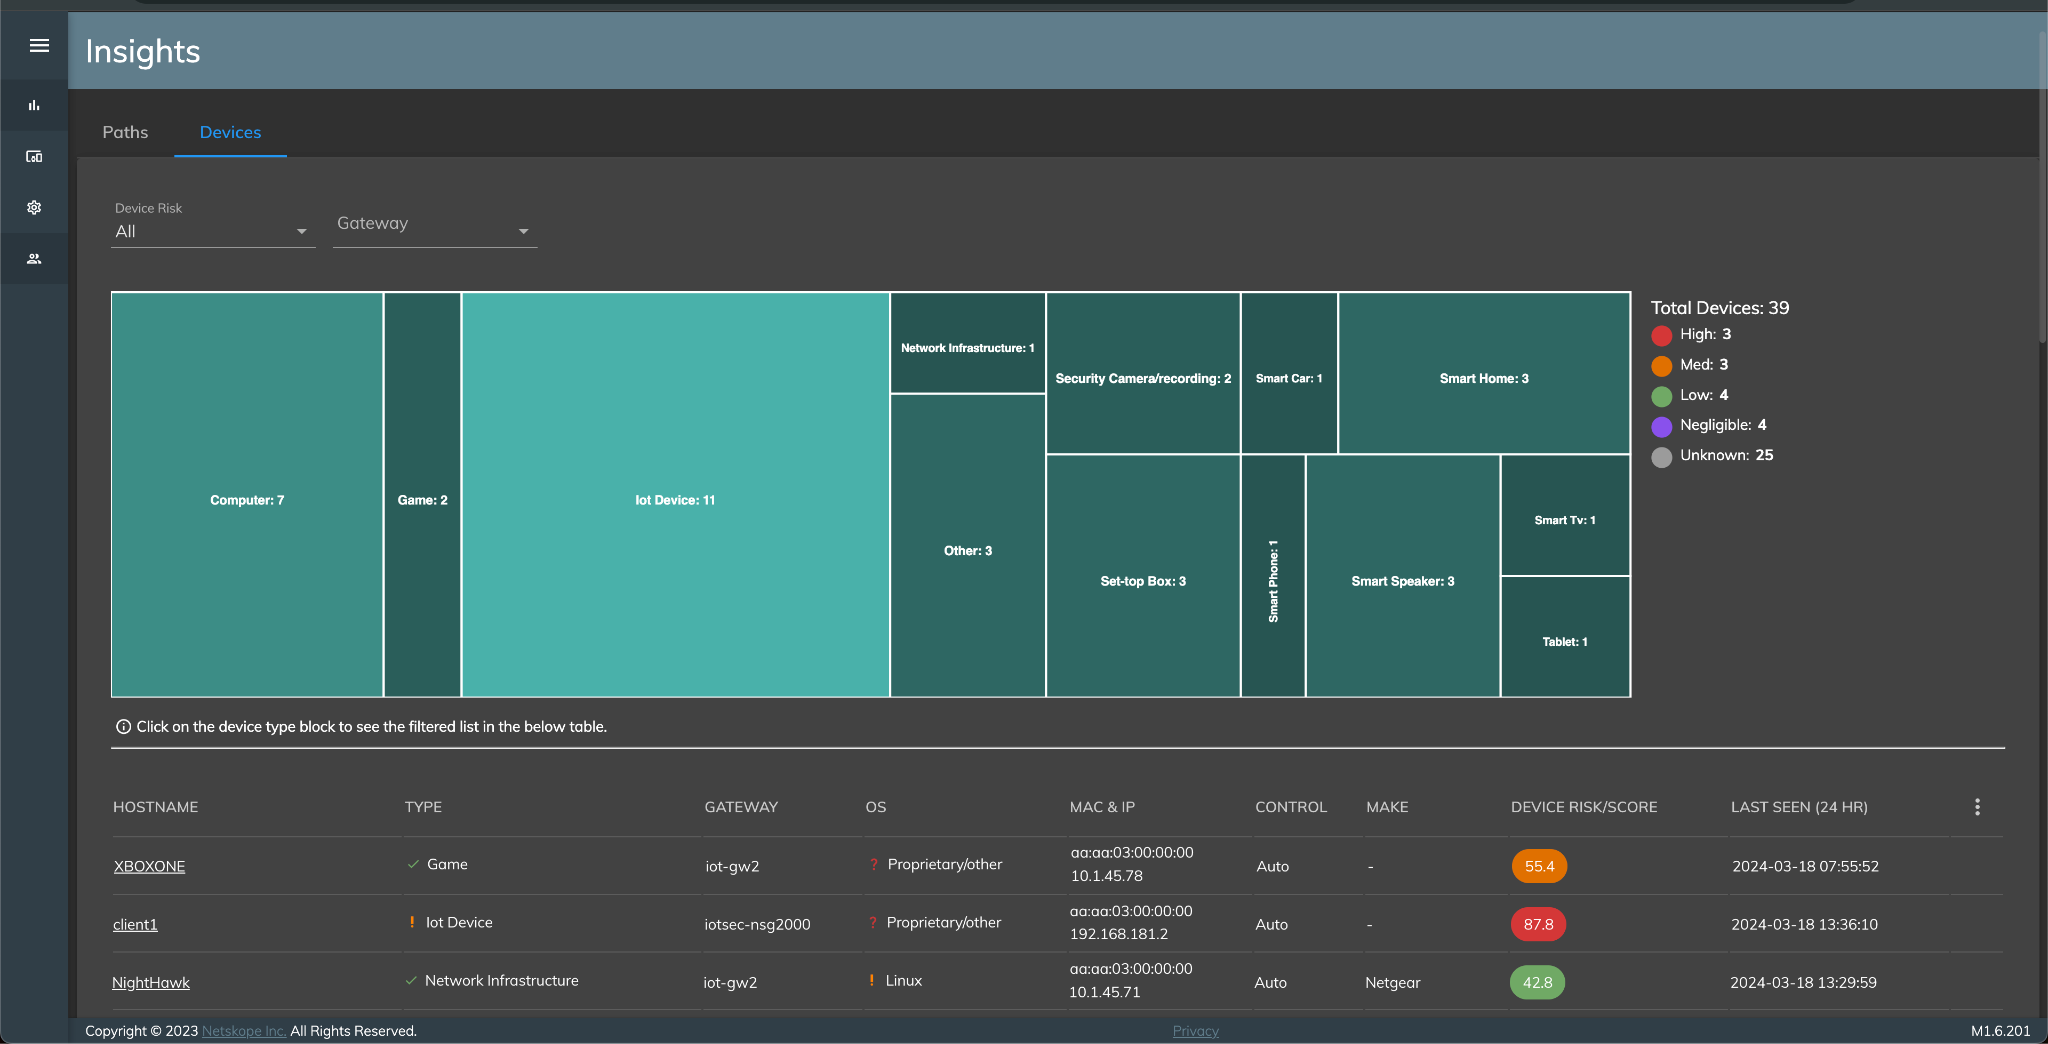The width and height of the screenshot is (2048, 1044).
Task: Click the info icon below the treemap
Action: [123, 727]
